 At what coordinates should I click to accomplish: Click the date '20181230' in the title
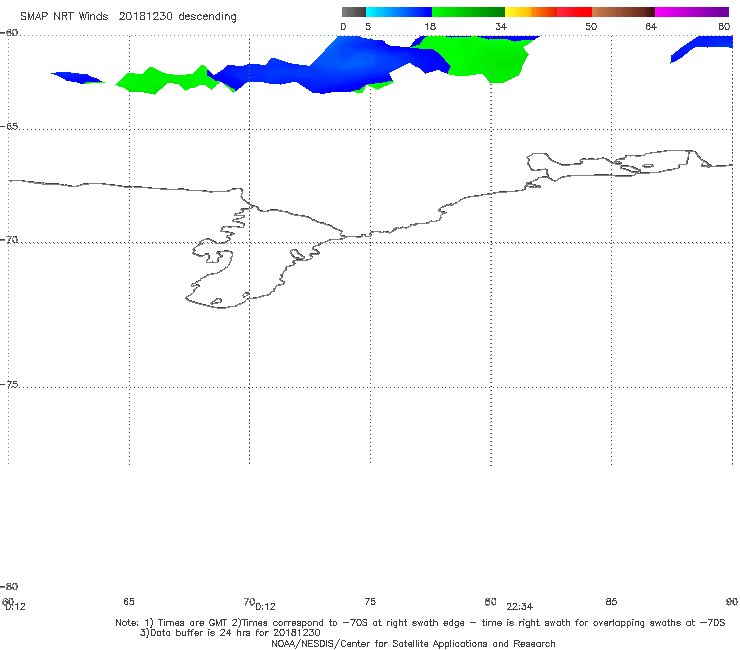(x=145, y=16)
